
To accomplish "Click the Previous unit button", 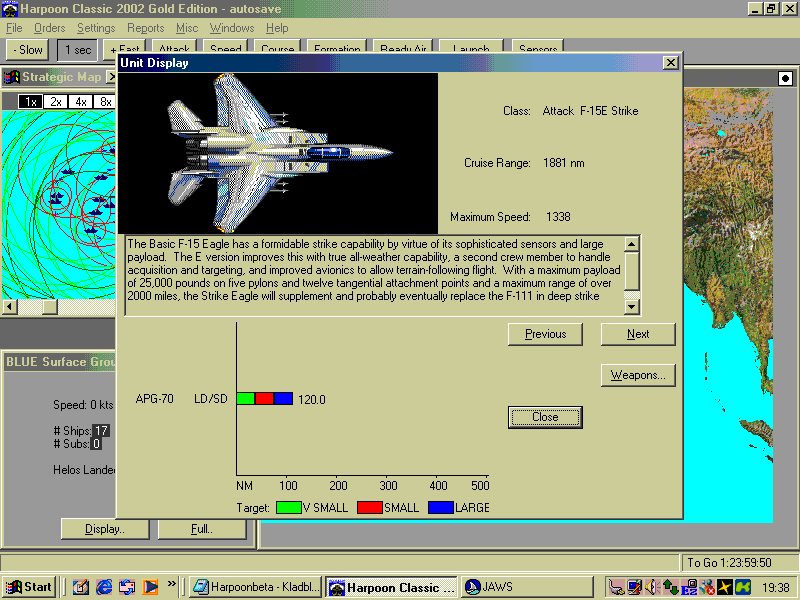I will click(545, 334).
